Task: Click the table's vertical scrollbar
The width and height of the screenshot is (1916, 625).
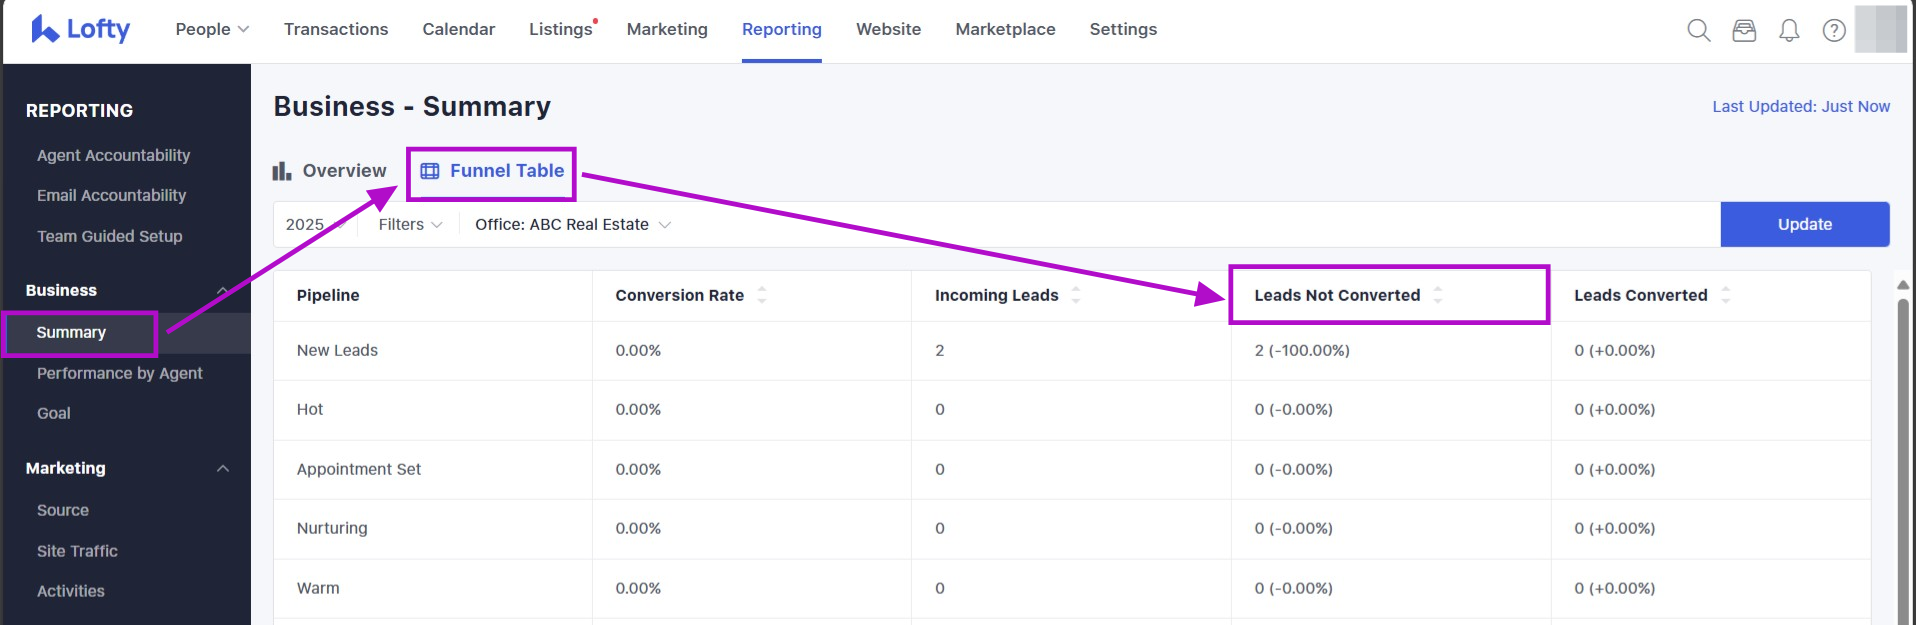Action: click(x=1903, y=450)
